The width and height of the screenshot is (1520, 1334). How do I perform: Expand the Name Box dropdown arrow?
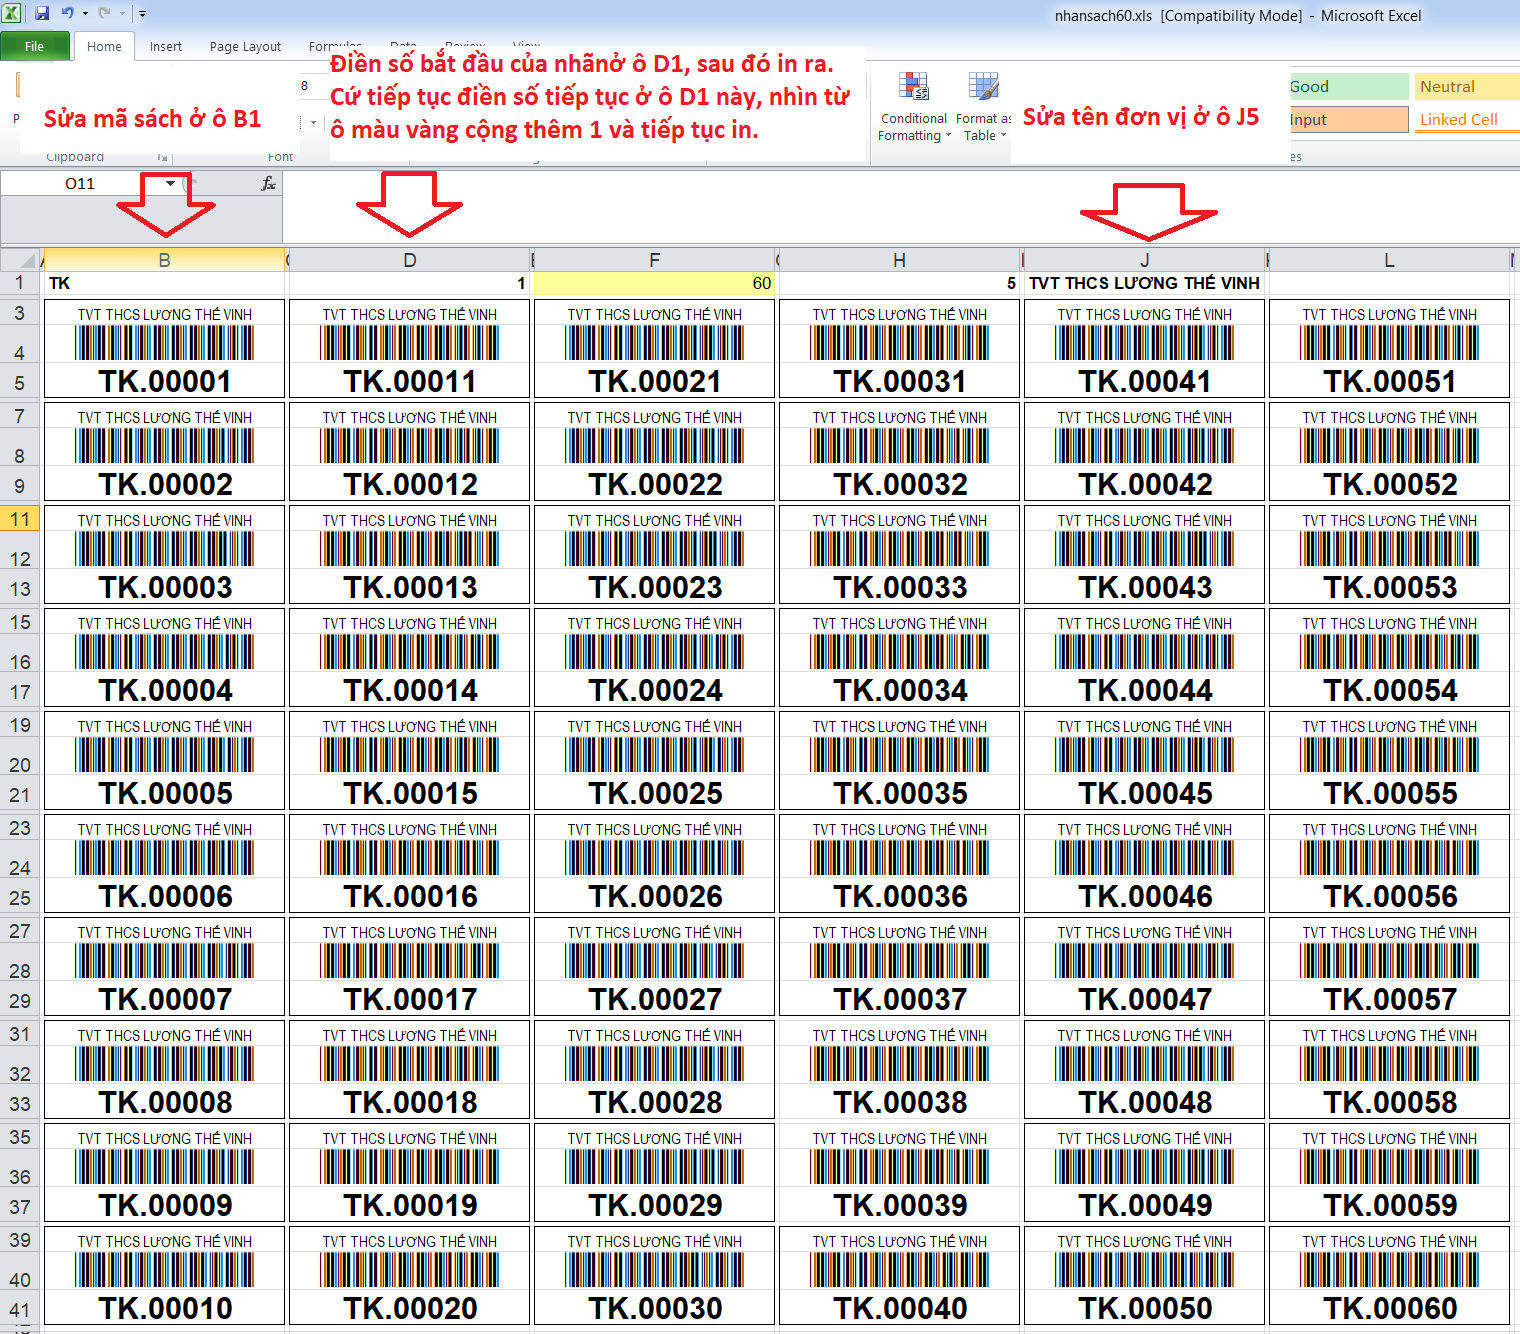tap(170, 183)
